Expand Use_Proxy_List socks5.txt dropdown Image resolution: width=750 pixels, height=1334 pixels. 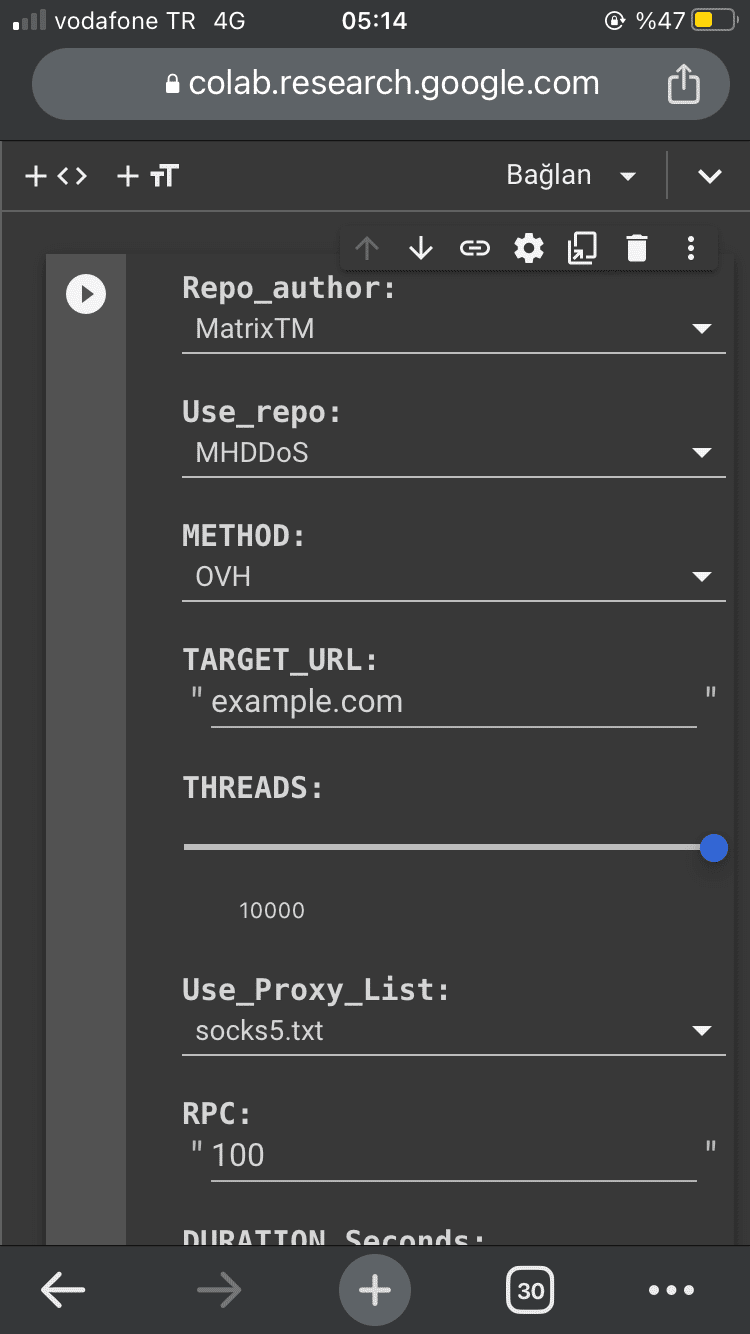(x=453, y=1031)
